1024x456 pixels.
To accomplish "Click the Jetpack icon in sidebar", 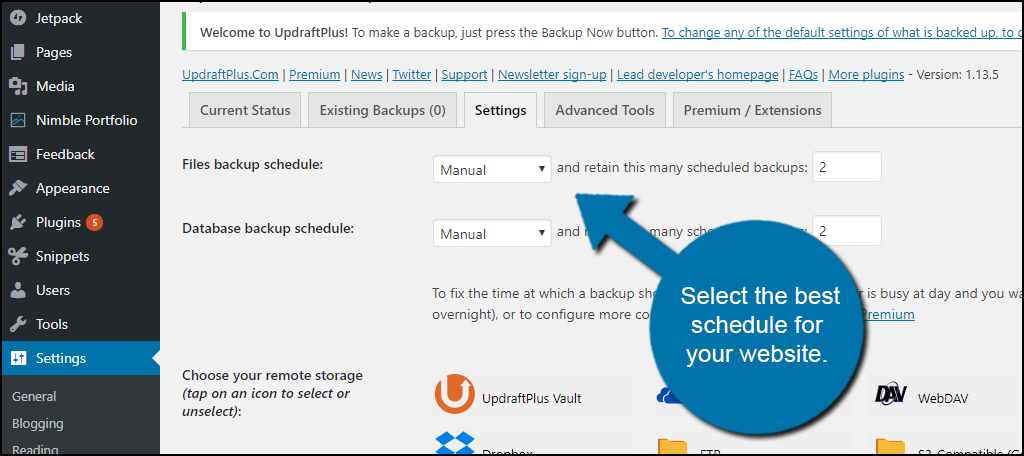I will (x=17, y=18).
